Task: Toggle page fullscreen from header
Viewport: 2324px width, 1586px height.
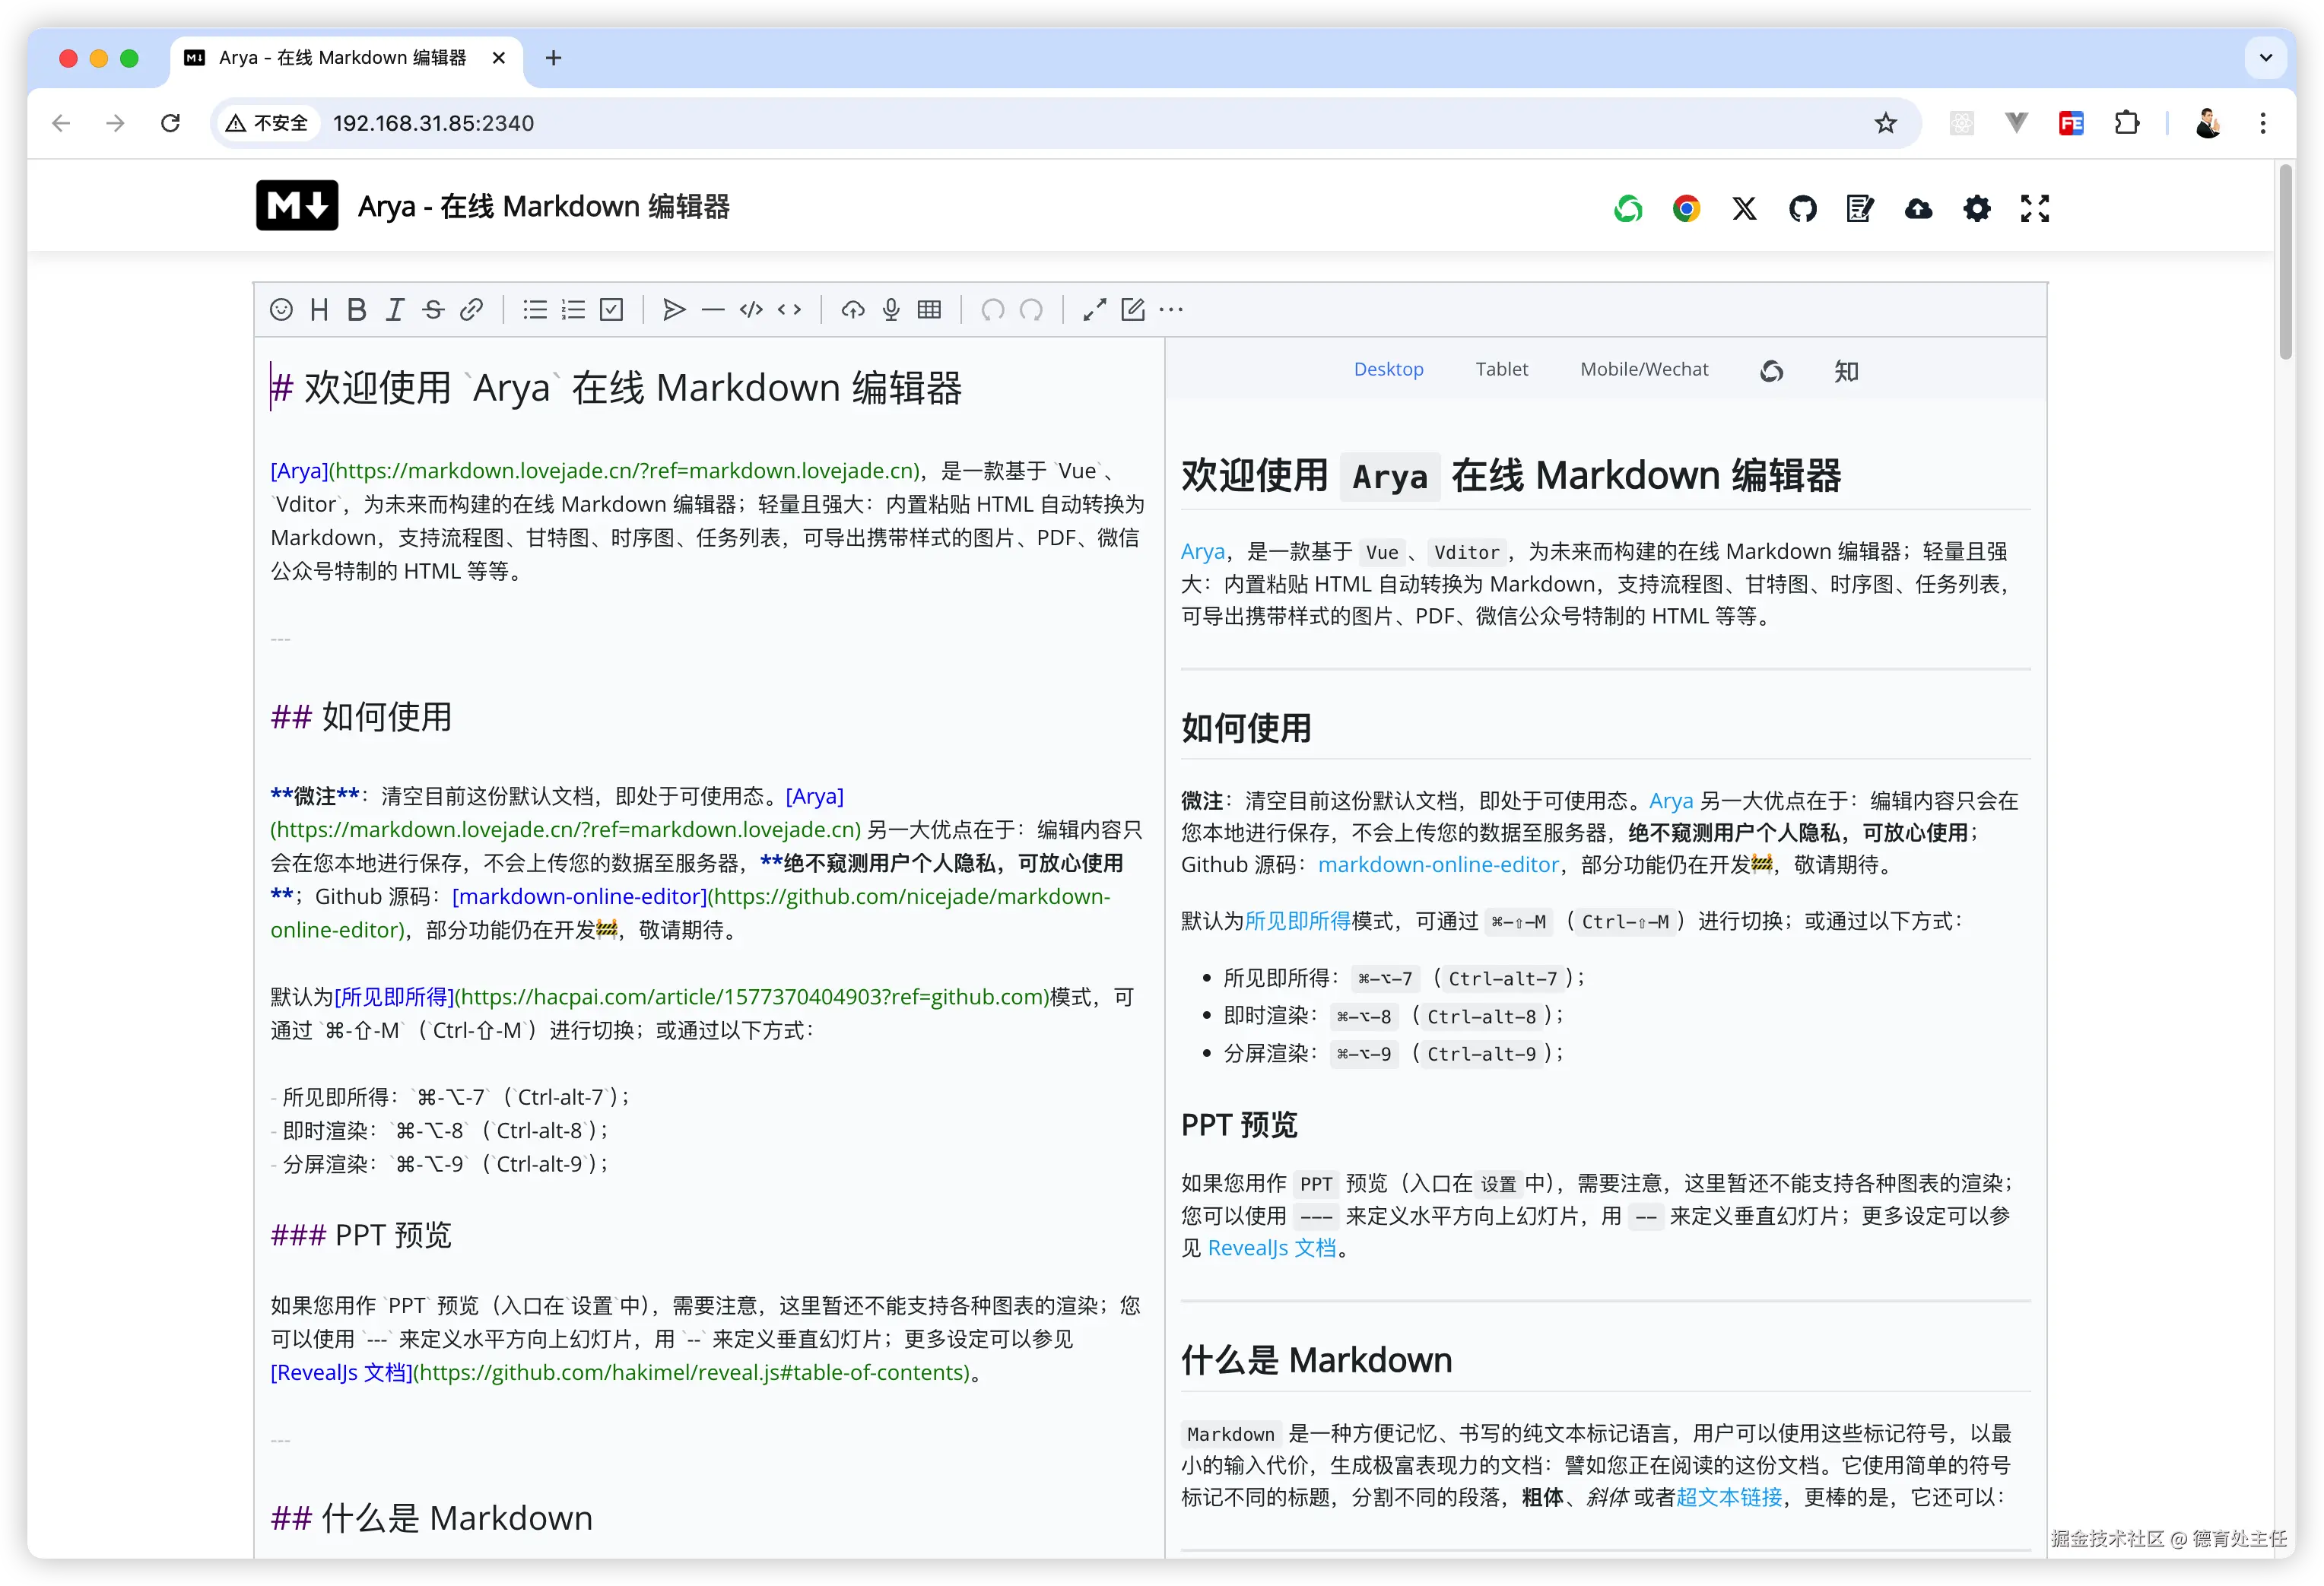Action: [2034, 208]
